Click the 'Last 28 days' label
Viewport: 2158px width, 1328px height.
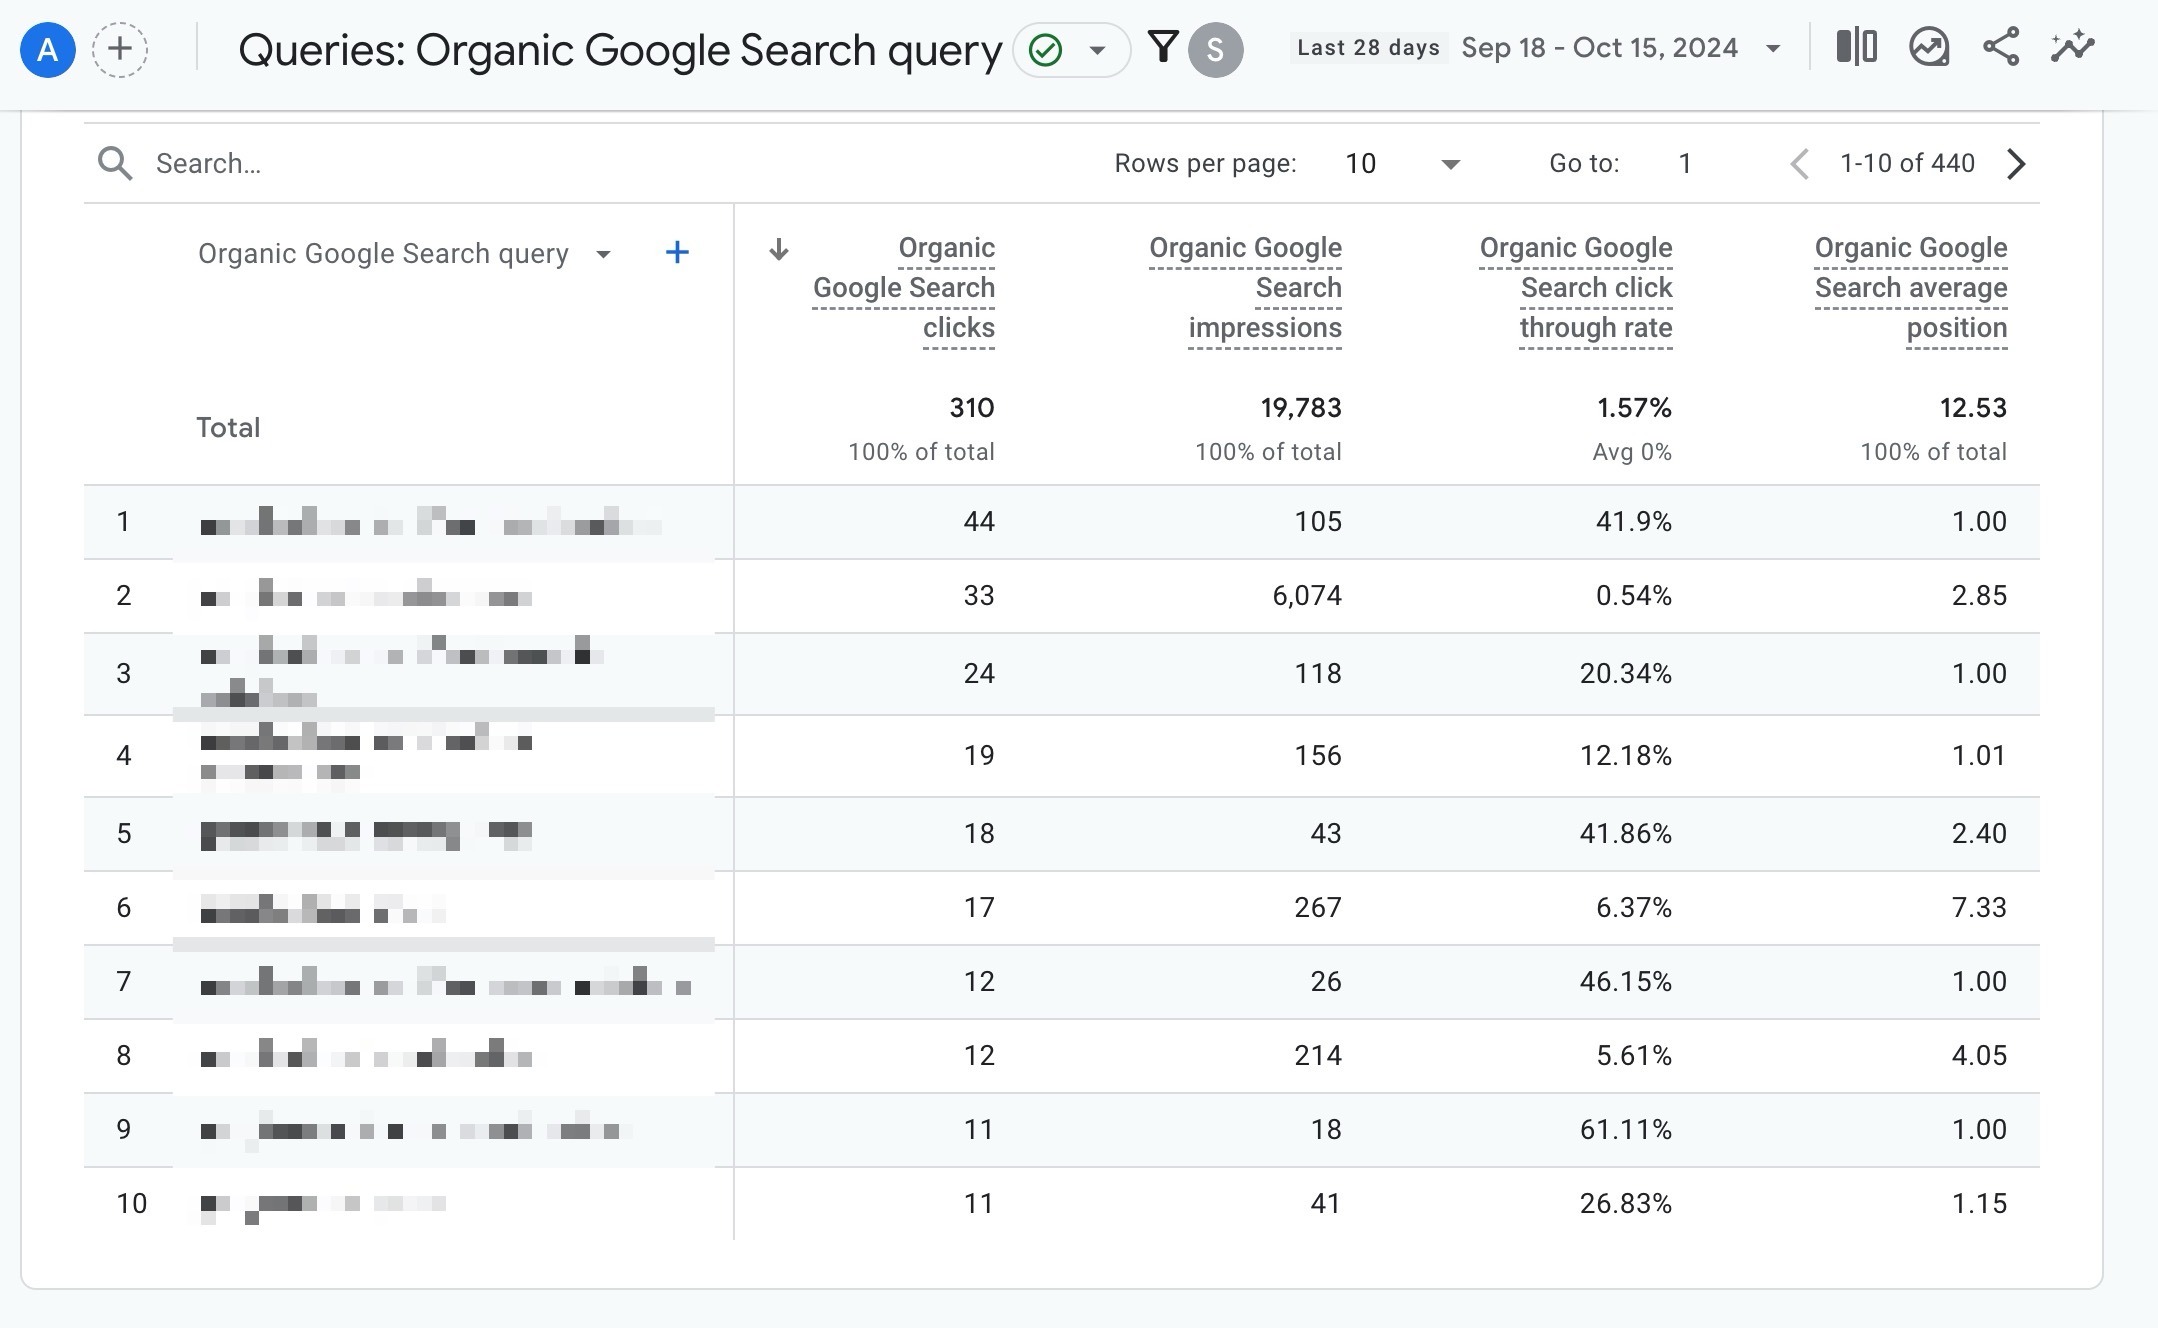click(1368, 48)
